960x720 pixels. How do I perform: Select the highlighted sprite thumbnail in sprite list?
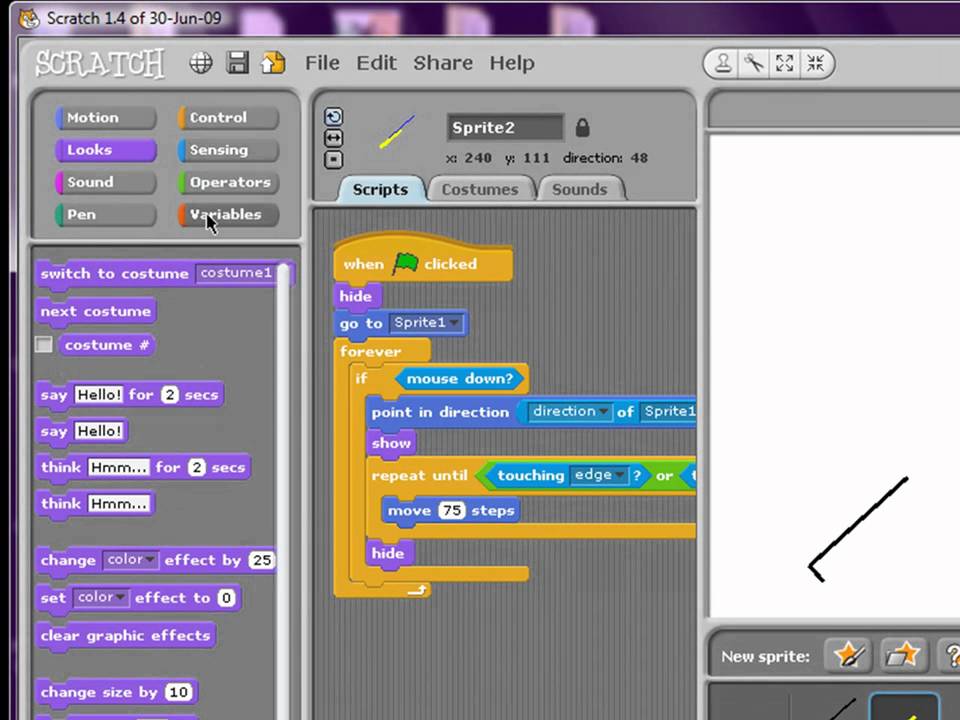905,707
